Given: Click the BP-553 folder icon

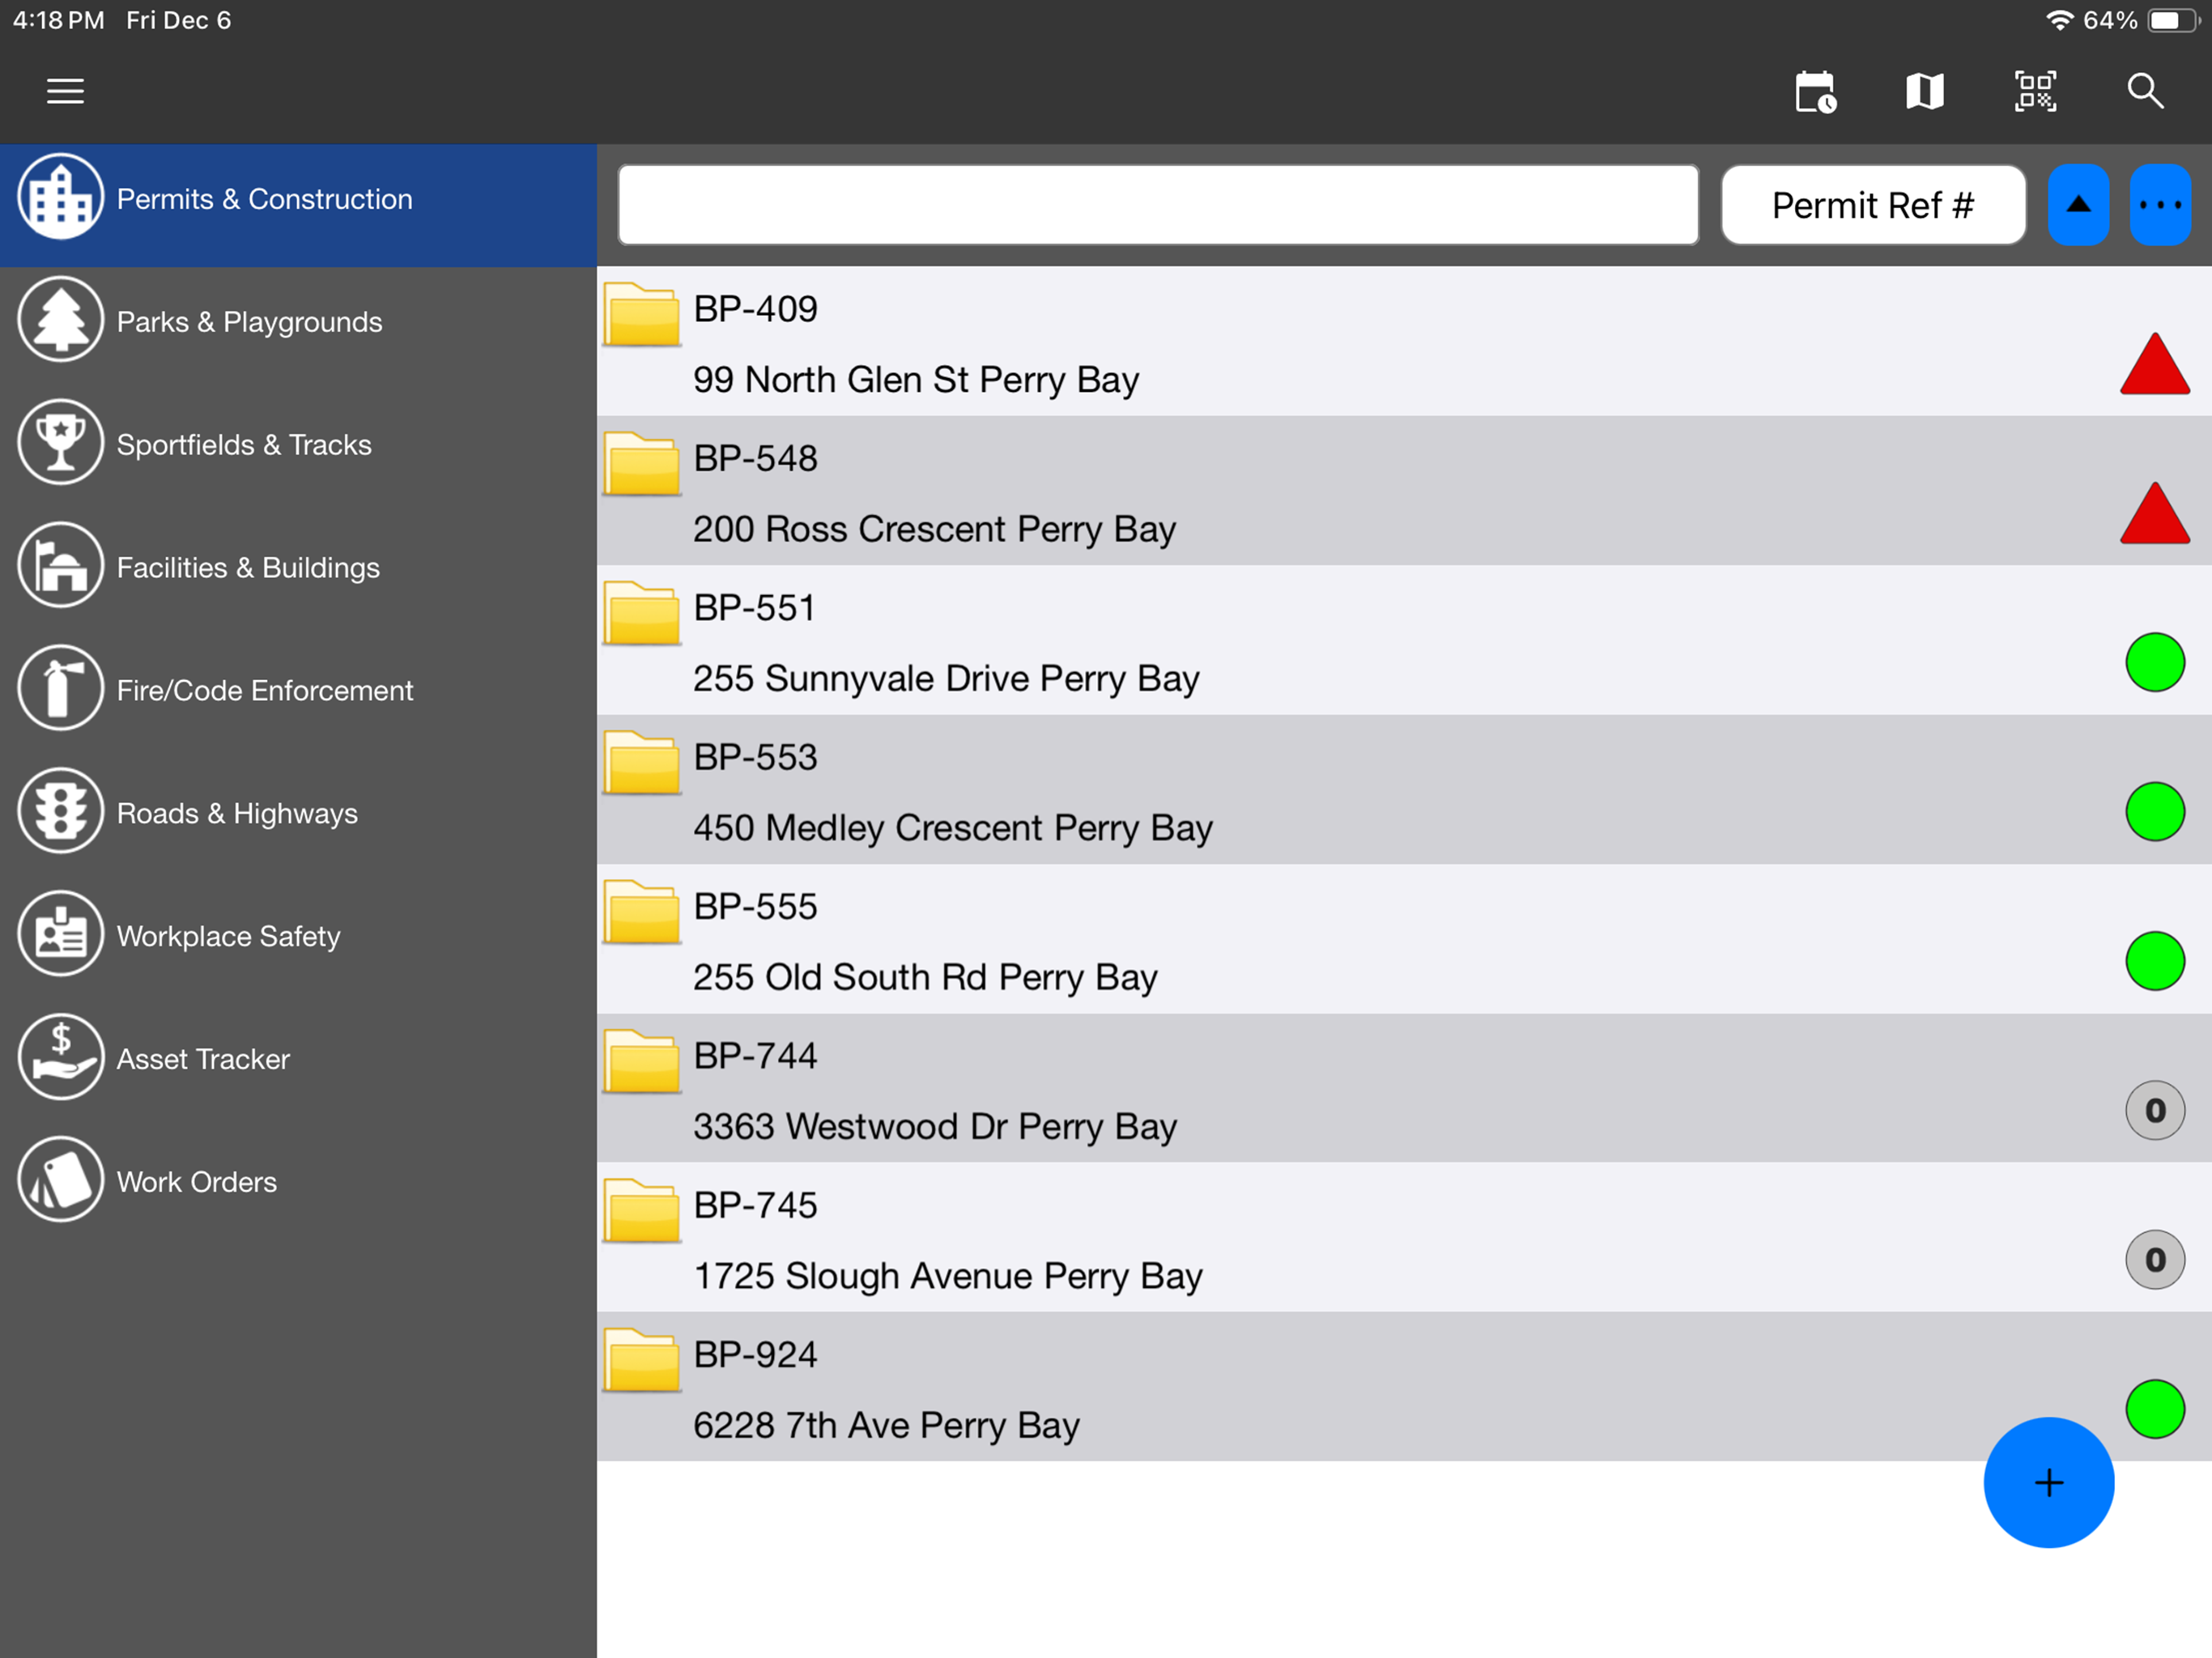Looking at the screenshot, I should click(642, 762).
